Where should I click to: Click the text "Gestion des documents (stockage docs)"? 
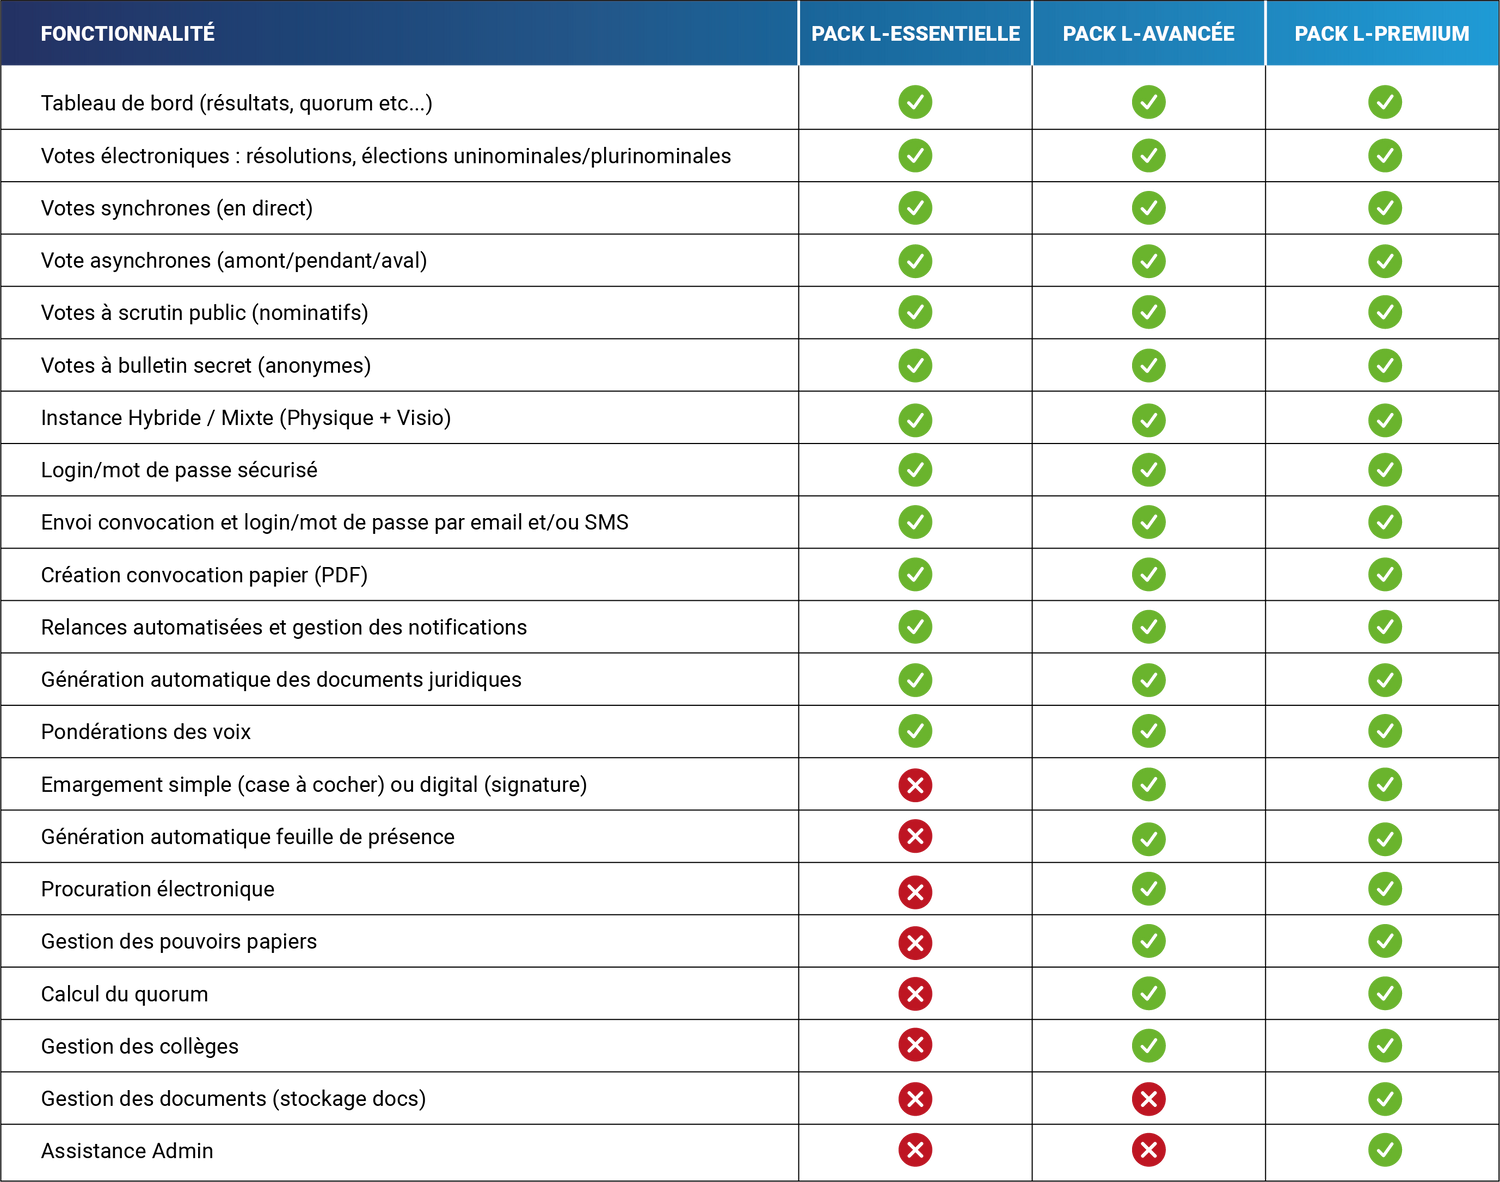point(233,1099)
